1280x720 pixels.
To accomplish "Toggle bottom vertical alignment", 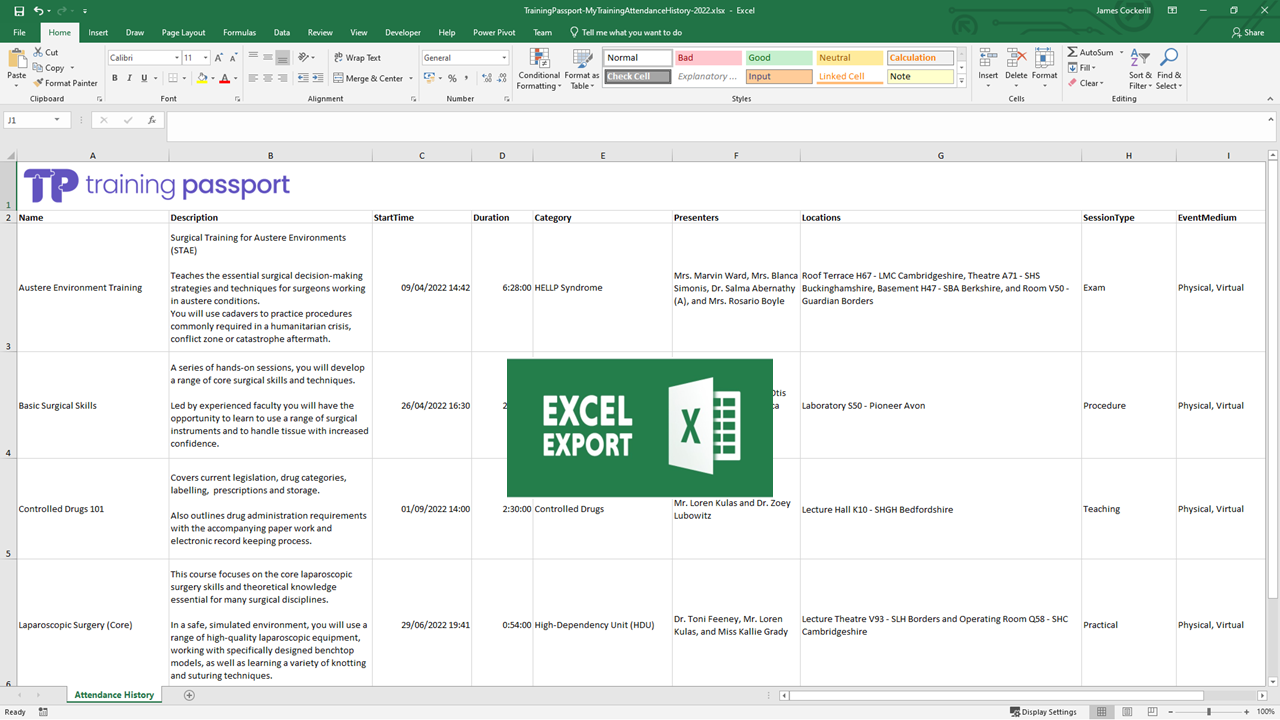I will click(283, 58).
